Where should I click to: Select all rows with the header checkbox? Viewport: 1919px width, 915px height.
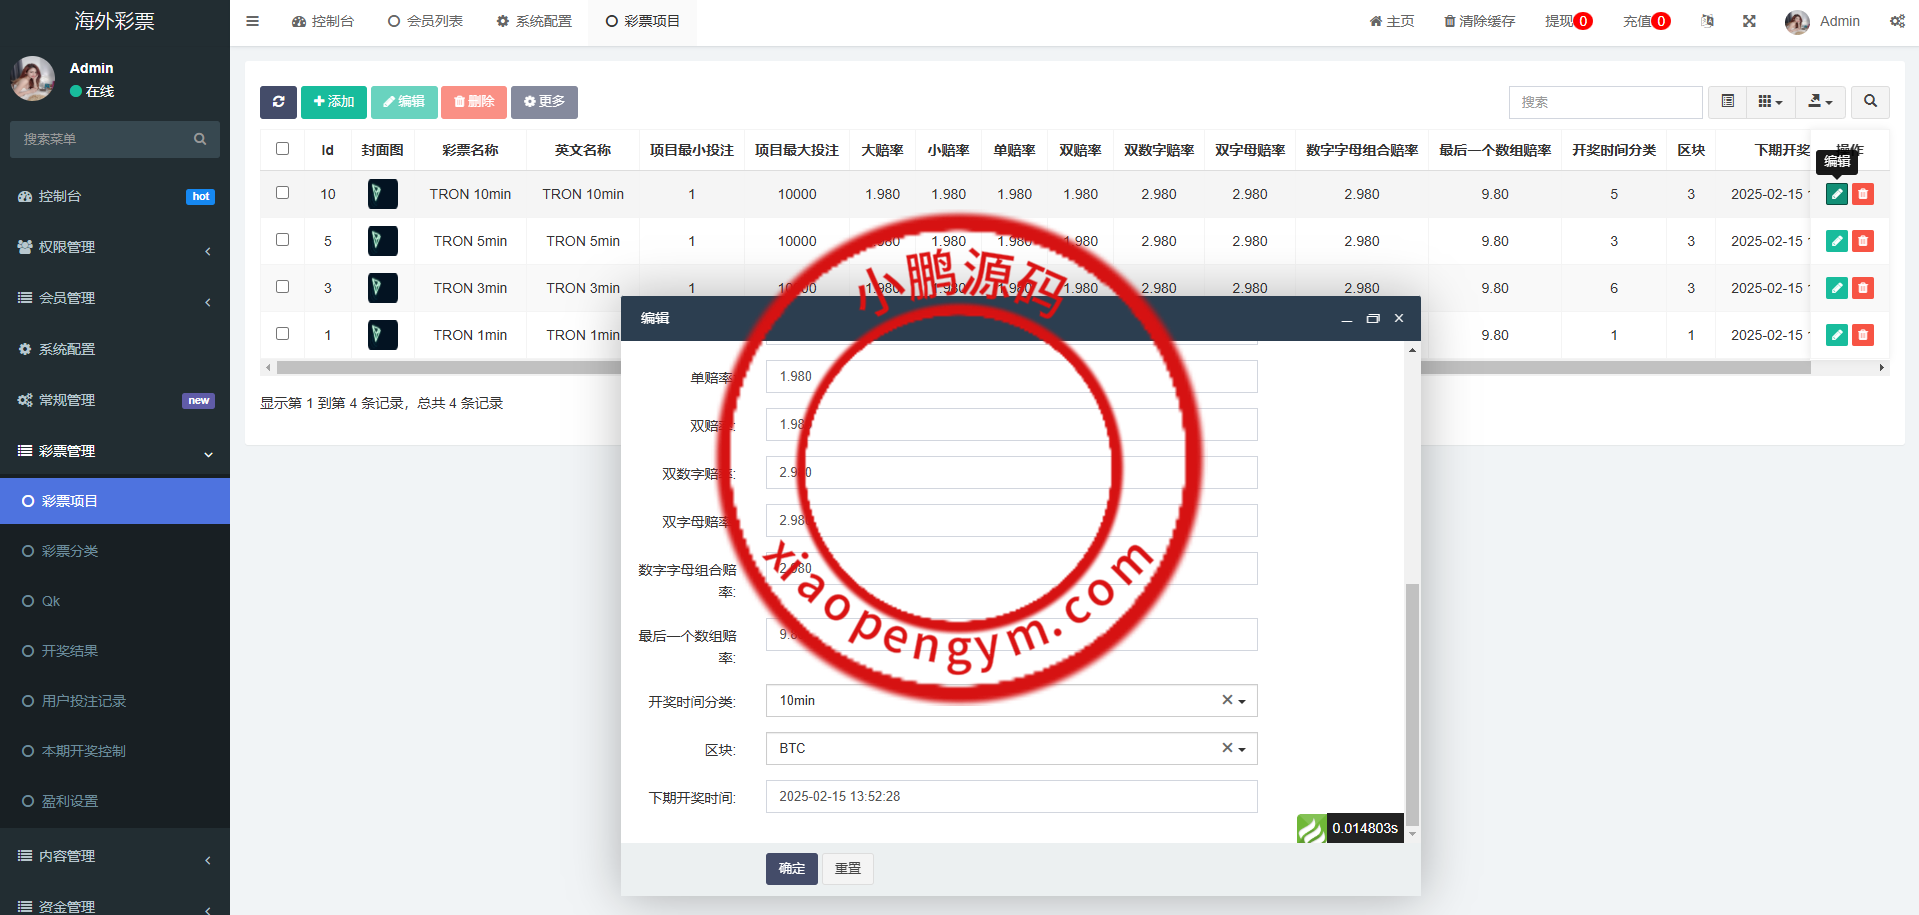point(282,149)
